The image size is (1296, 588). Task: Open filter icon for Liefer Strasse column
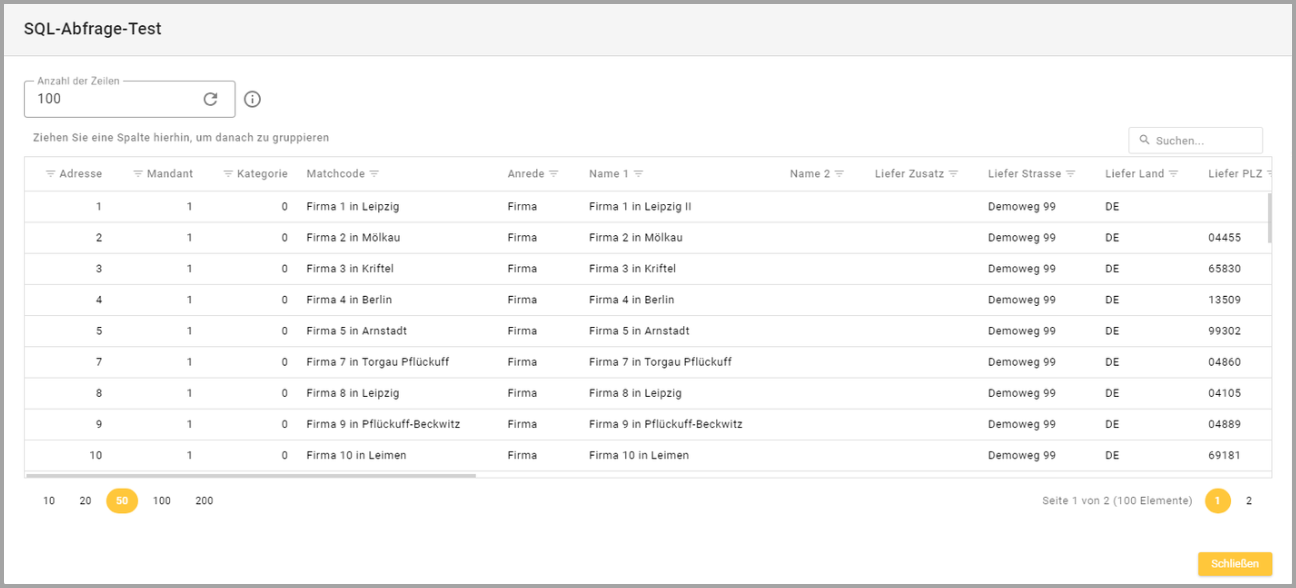tap(1070, 174)
